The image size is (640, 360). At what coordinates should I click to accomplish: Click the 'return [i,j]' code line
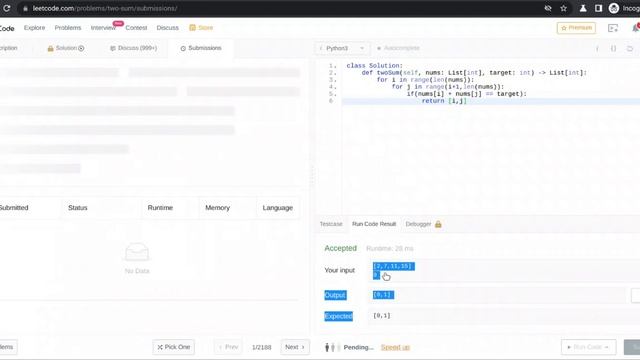(x=444, y=101)
